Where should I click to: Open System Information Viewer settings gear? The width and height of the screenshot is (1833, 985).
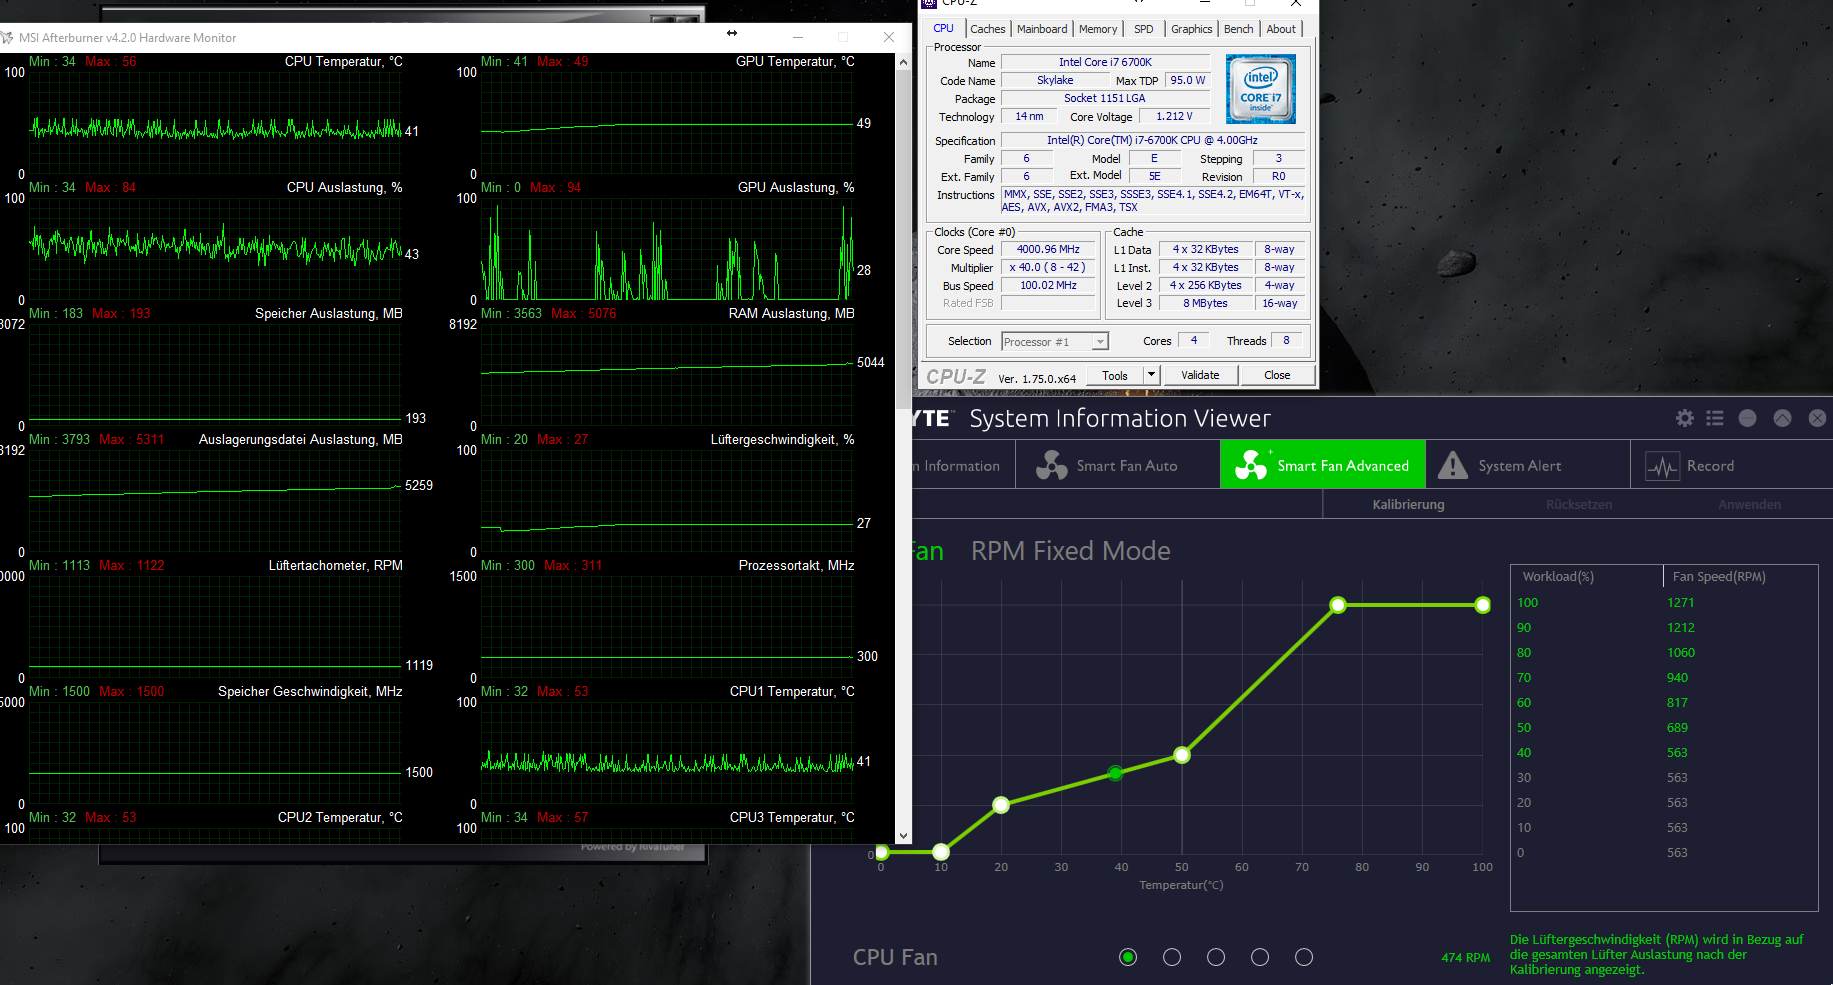point(1685,418)
